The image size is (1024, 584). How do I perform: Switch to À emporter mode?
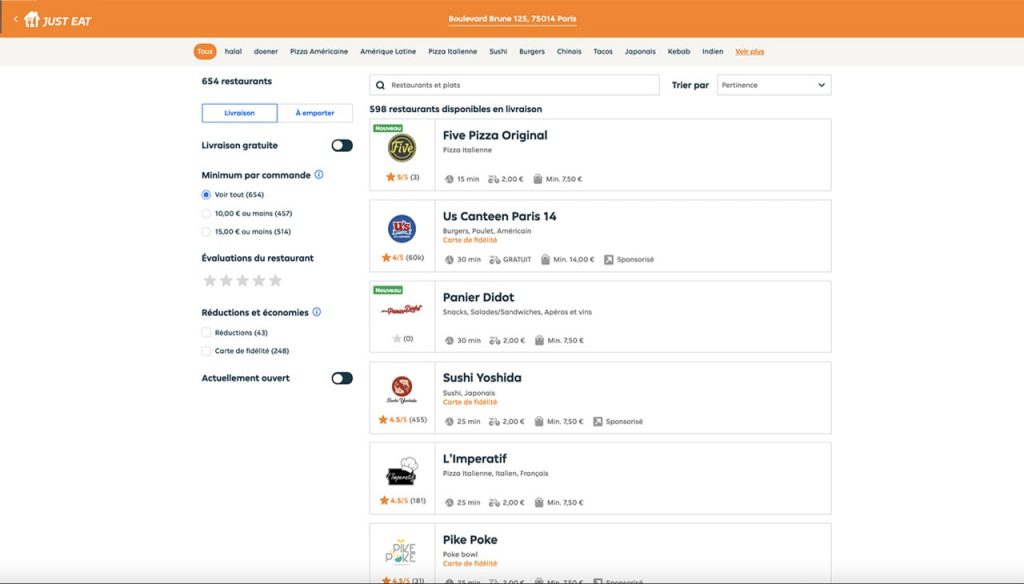click(315, 113)
